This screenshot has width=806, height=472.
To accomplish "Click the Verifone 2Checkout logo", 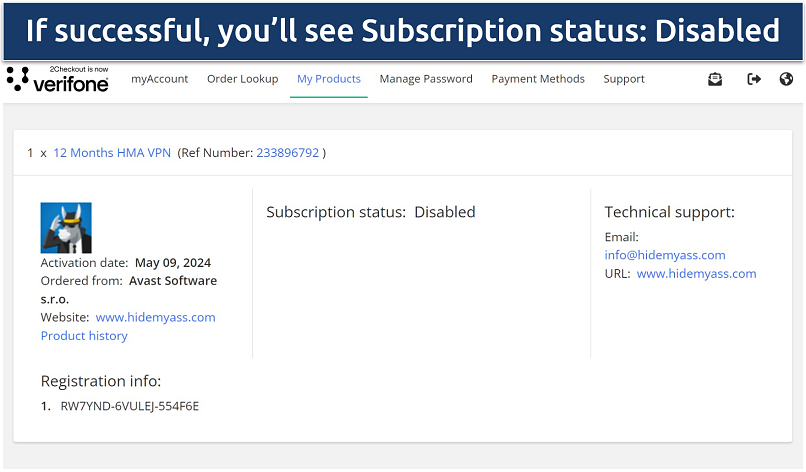I will (58, 80).
